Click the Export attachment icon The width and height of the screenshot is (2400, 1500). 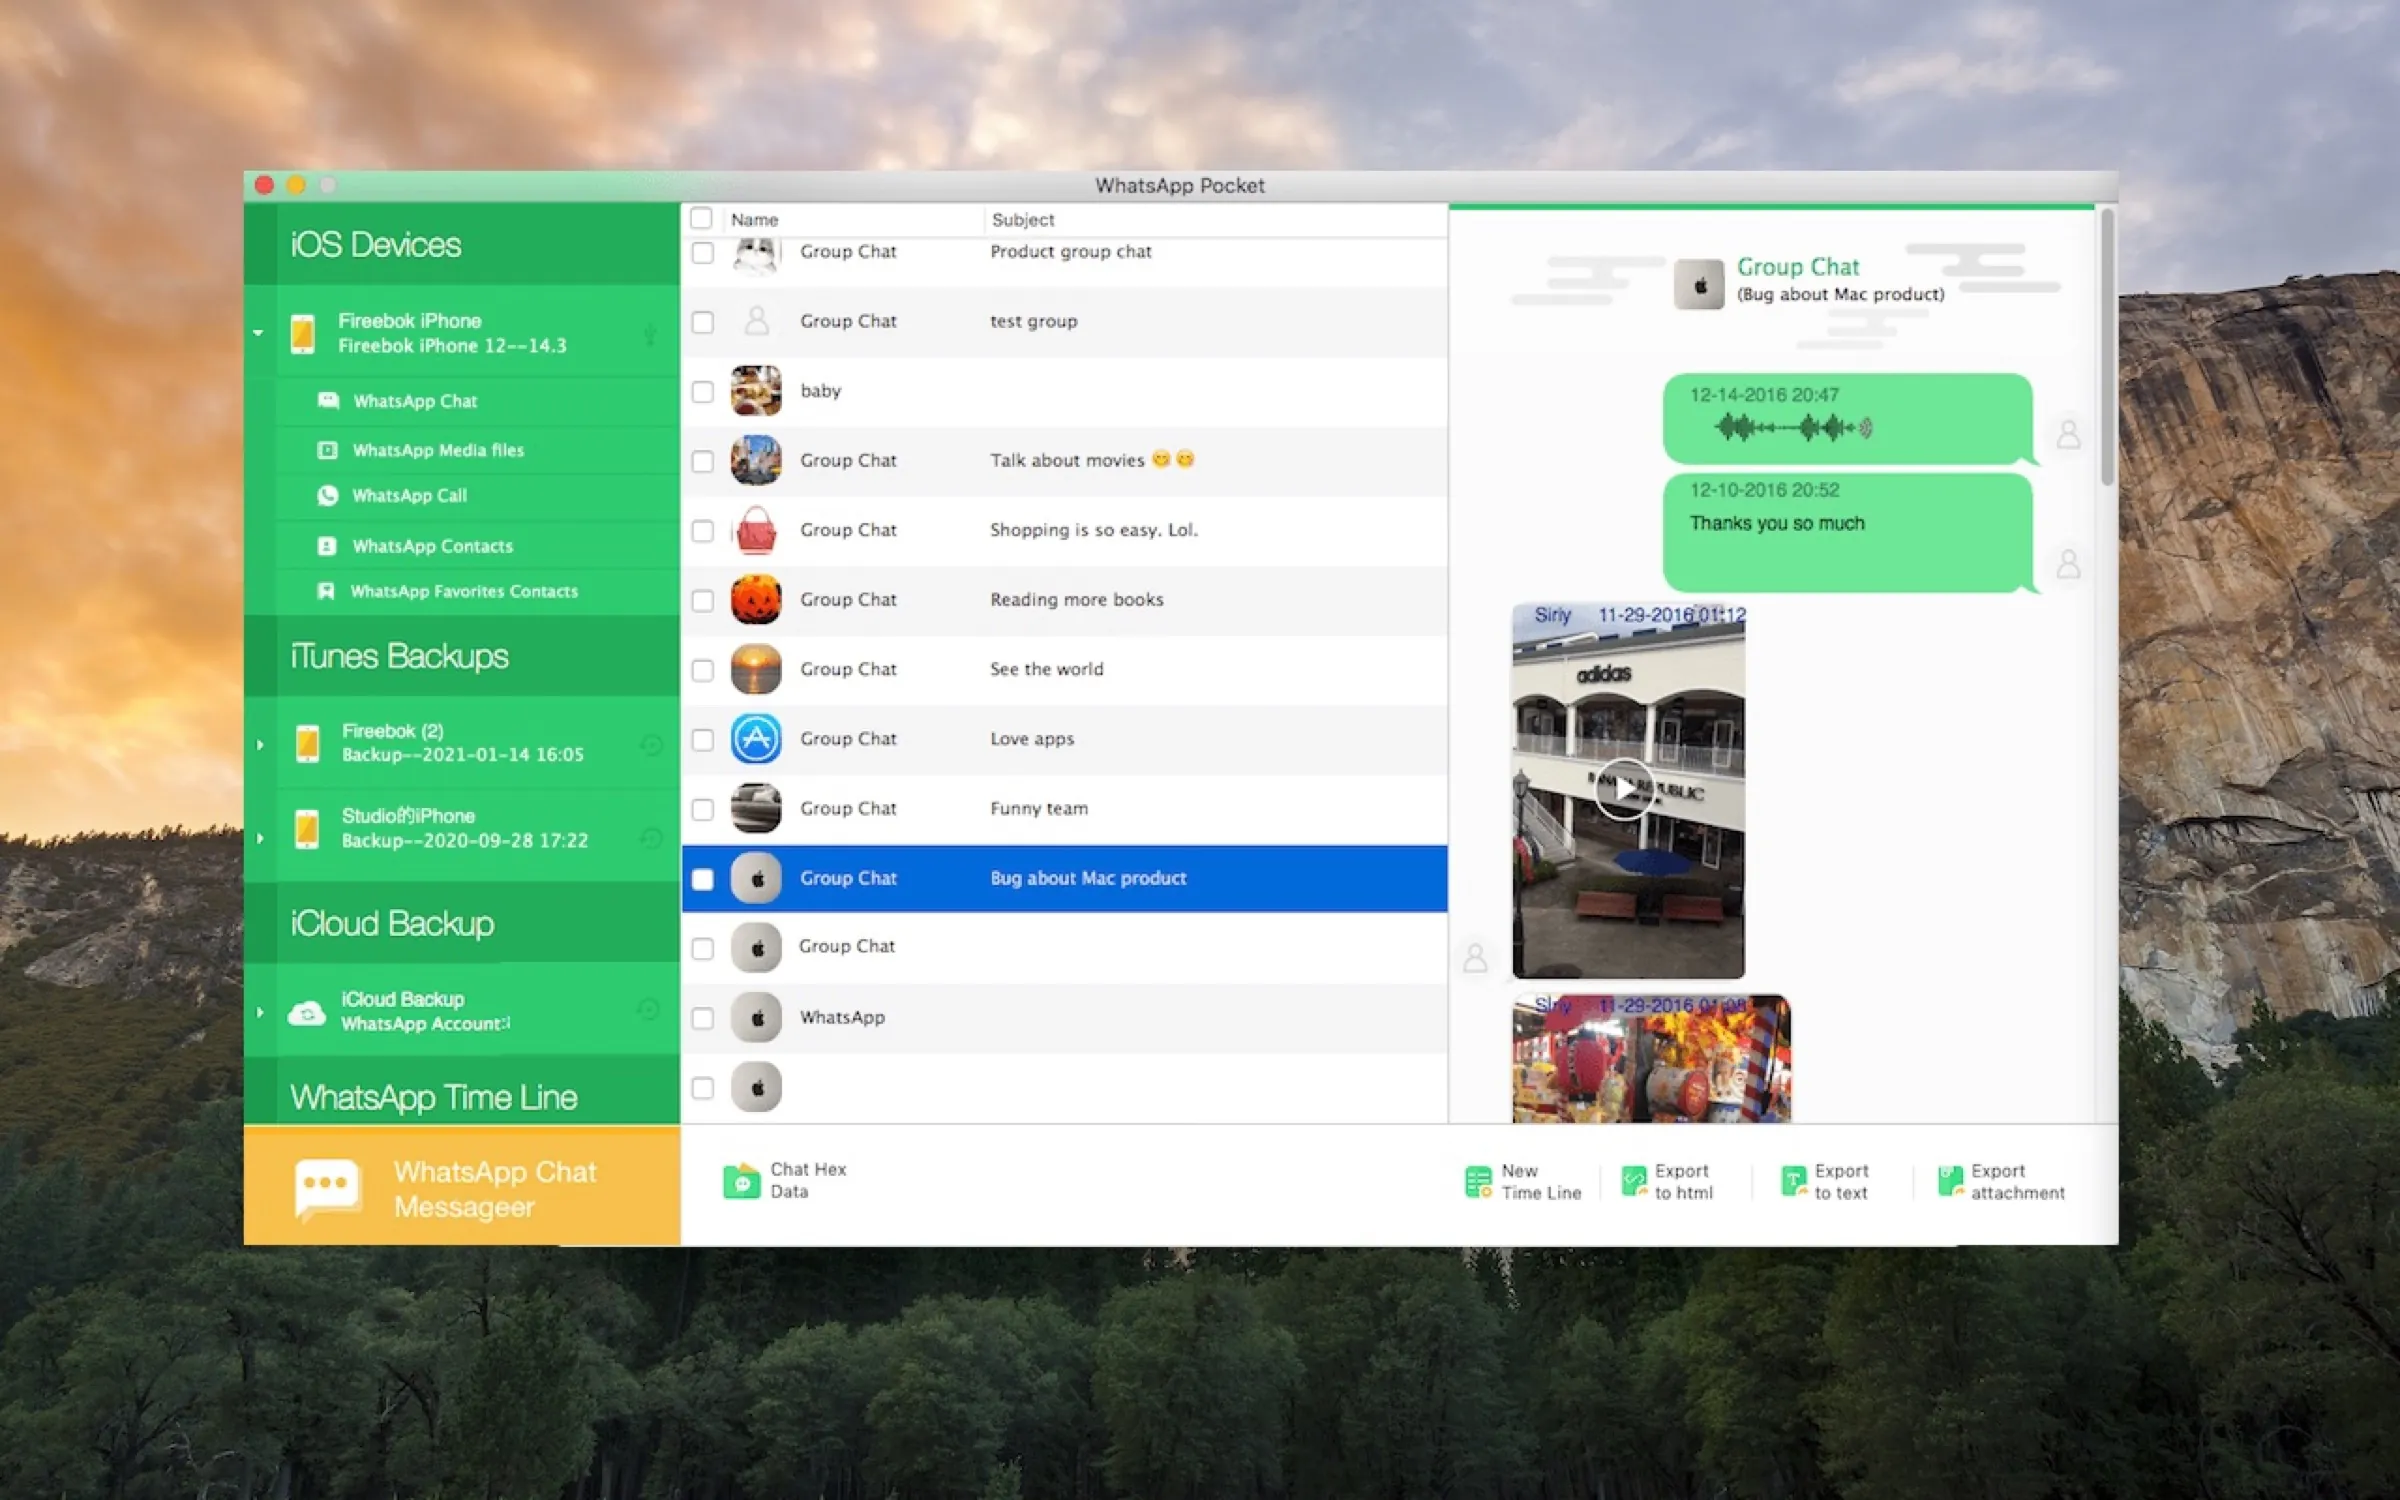pos(1949,1181)
